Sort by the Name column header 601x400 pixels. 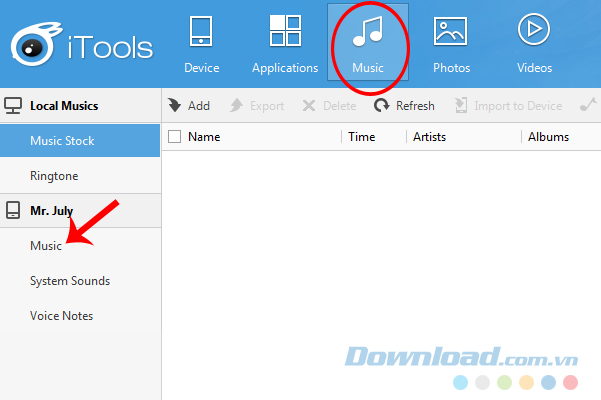(x=204, y=137)
